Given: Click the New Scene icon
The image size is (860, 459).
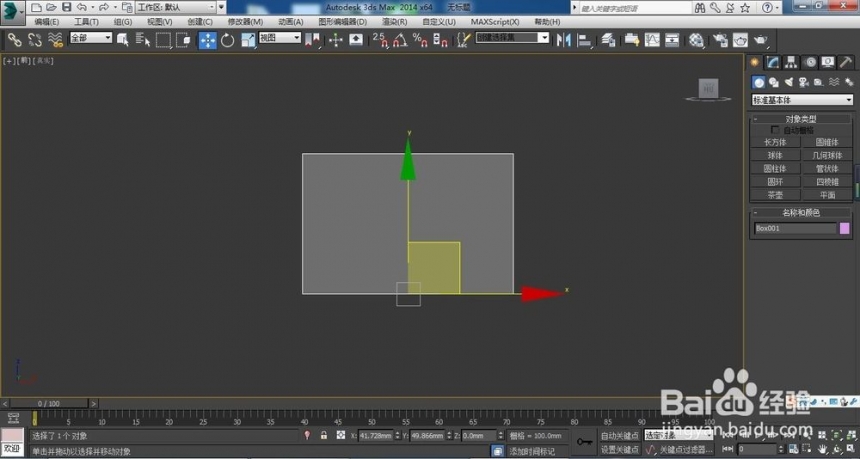Looking at the screenshot, I should (x=36, y=8).
